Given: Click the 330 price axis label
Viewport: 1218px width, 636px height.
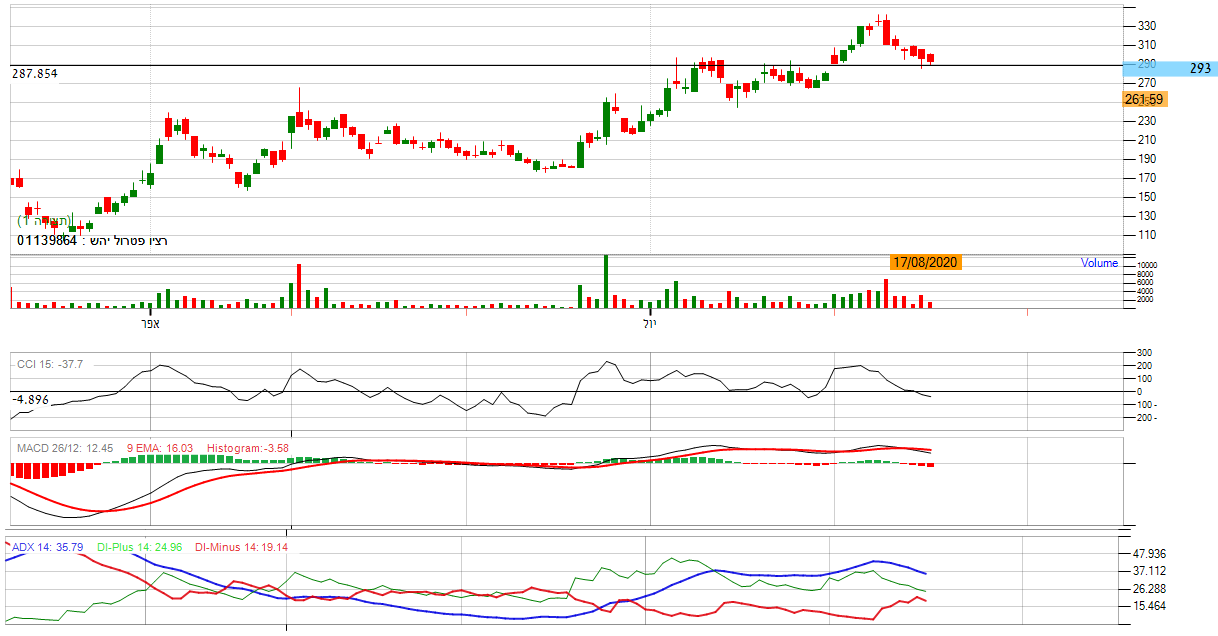Looking at the screenshot, I should click(x=1146, y=26).
